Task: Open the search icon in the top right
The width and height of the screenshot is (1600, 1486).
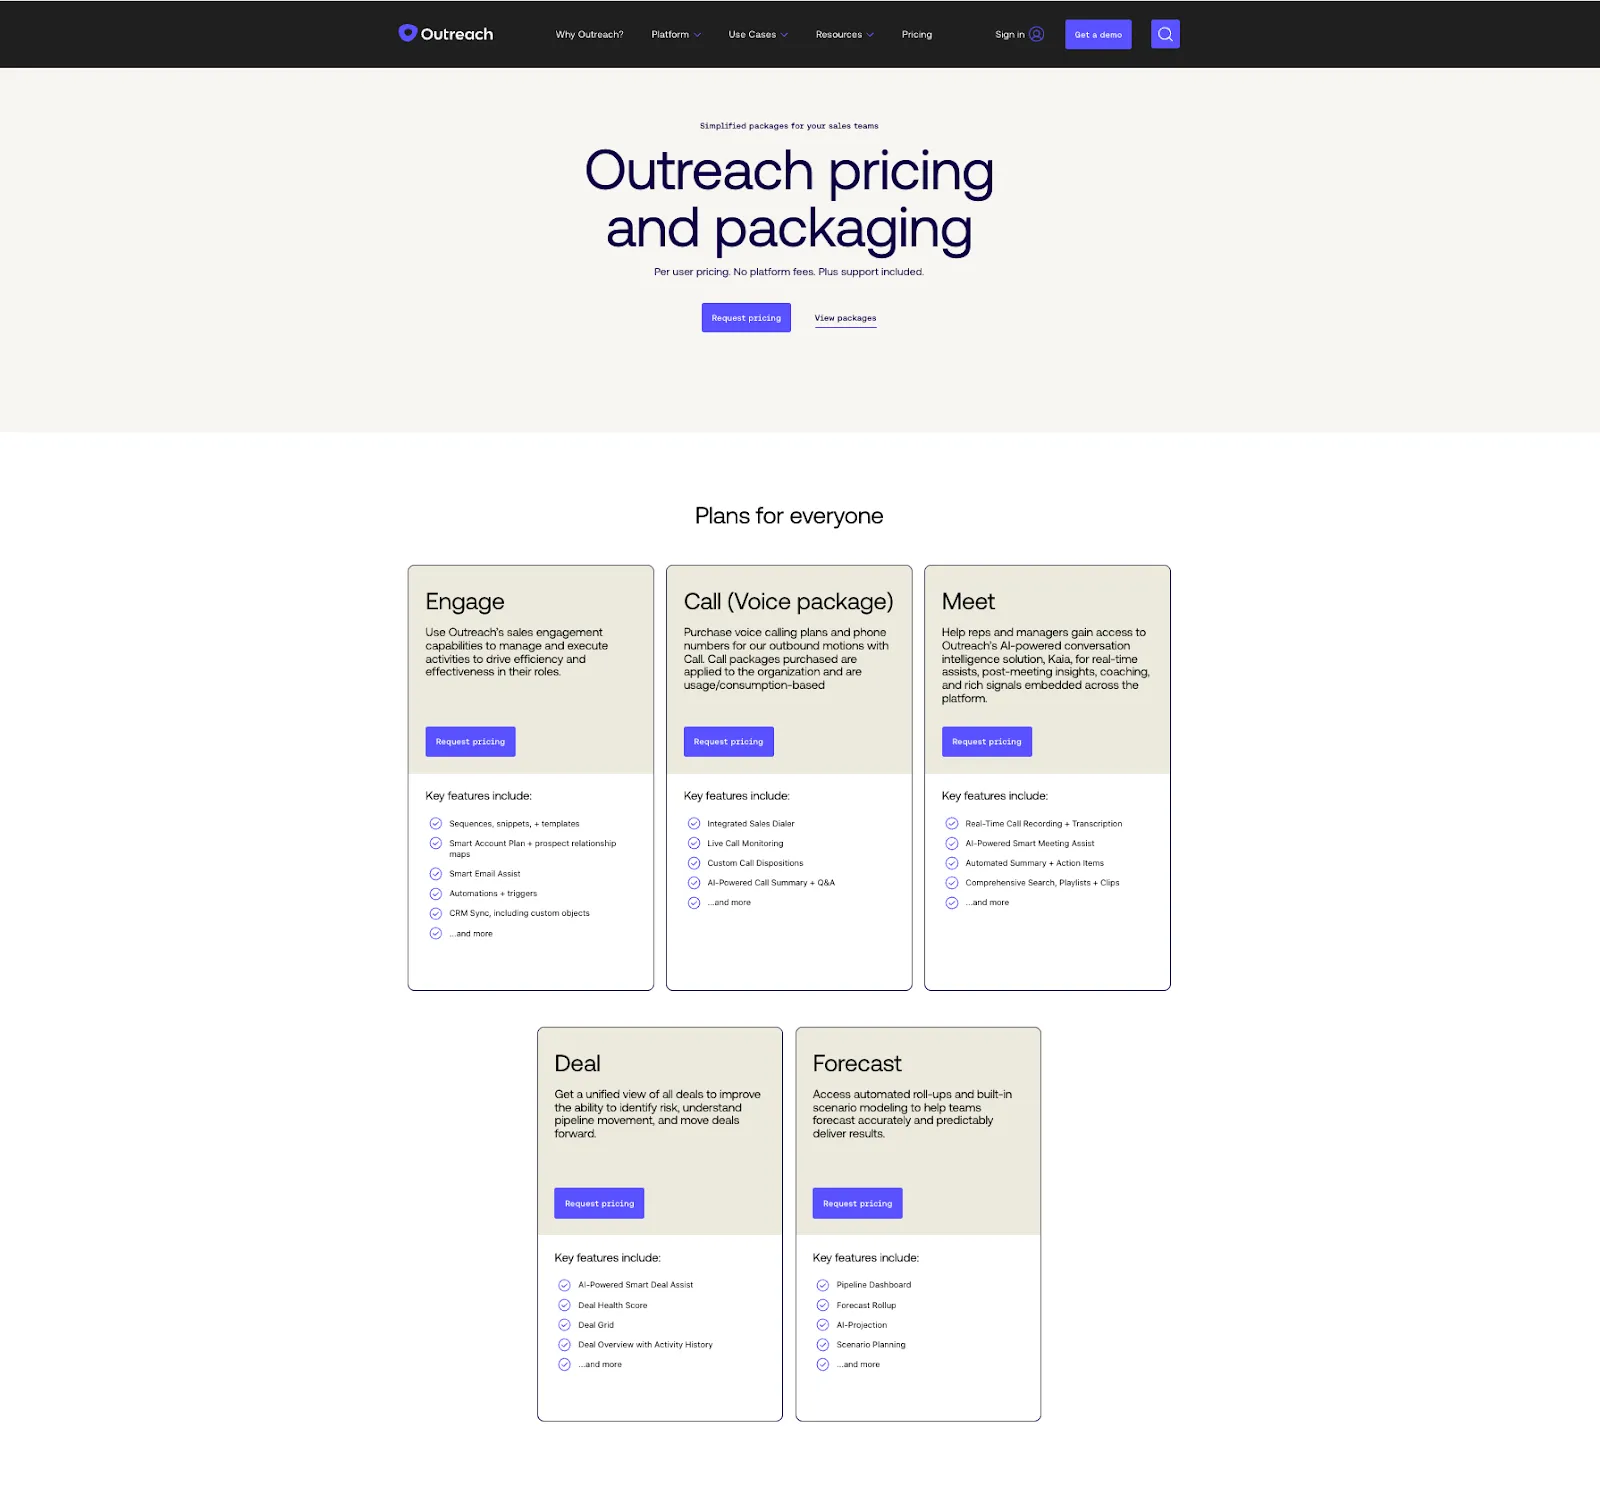Action: pos(1164,33)
